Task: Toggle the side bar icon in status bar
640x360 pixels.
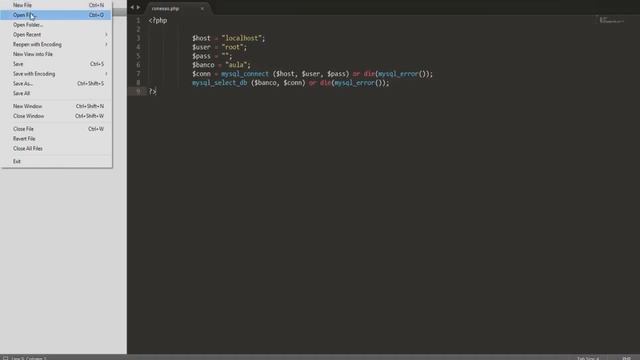Action: [5, 358]
